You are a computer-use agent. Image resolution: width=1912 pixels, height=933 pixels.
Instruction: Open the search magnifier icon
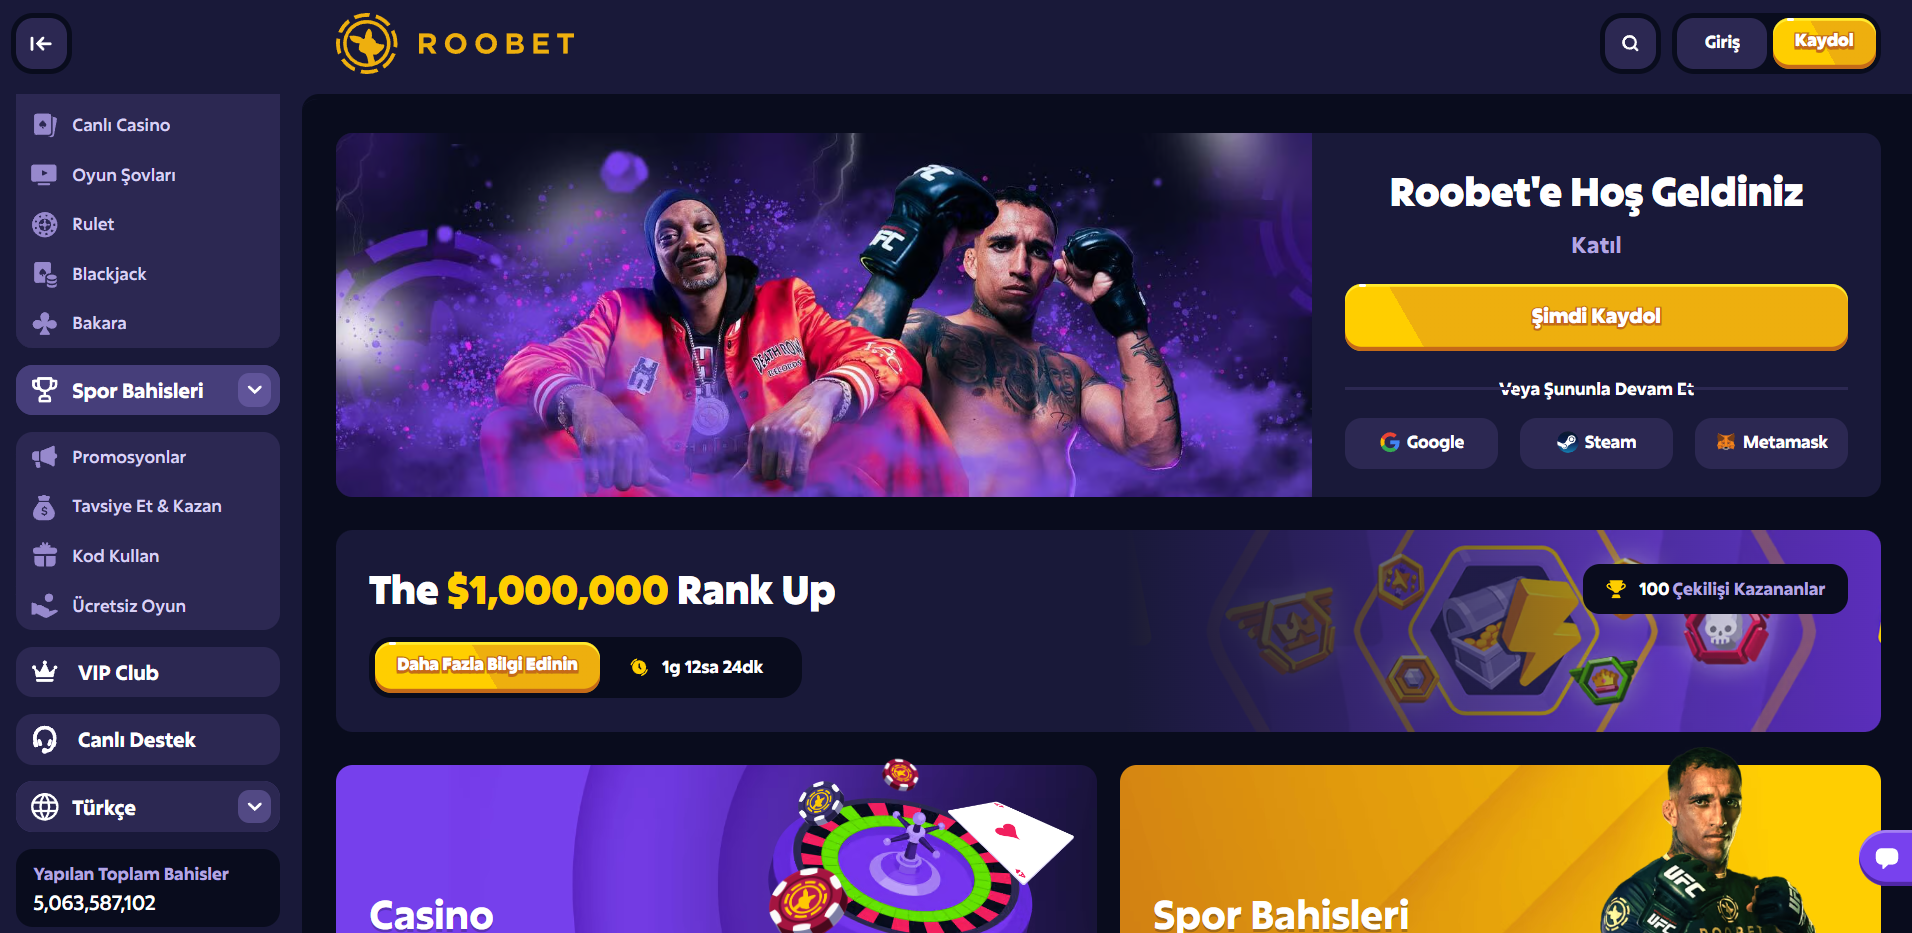coord(1630,43)
